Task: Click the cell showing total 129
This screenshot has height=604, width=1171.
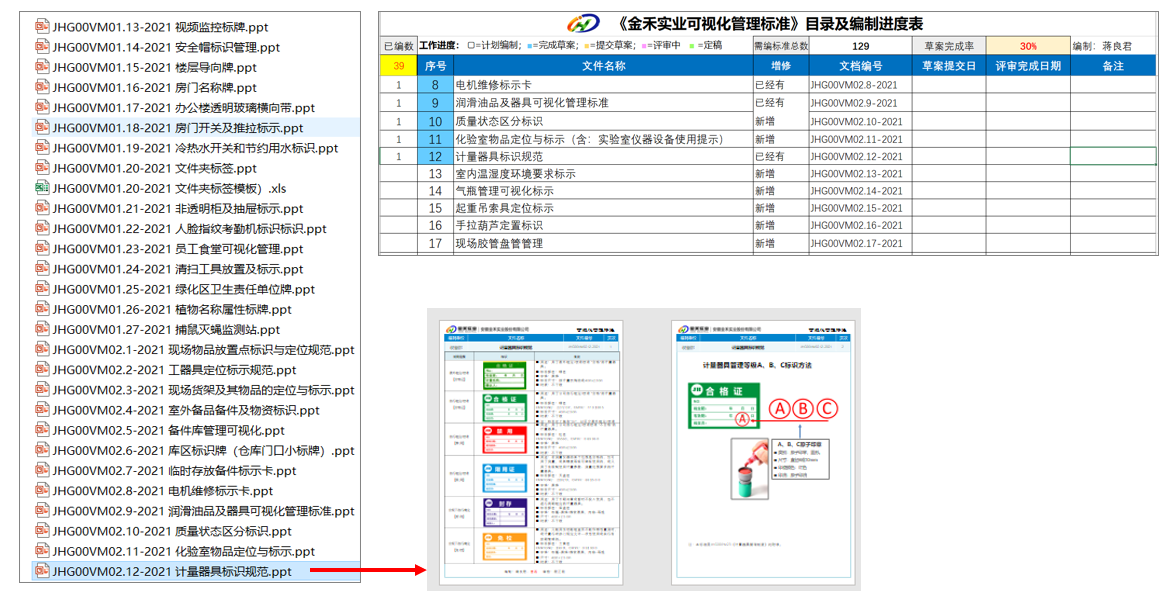Action: pos(860,46)
